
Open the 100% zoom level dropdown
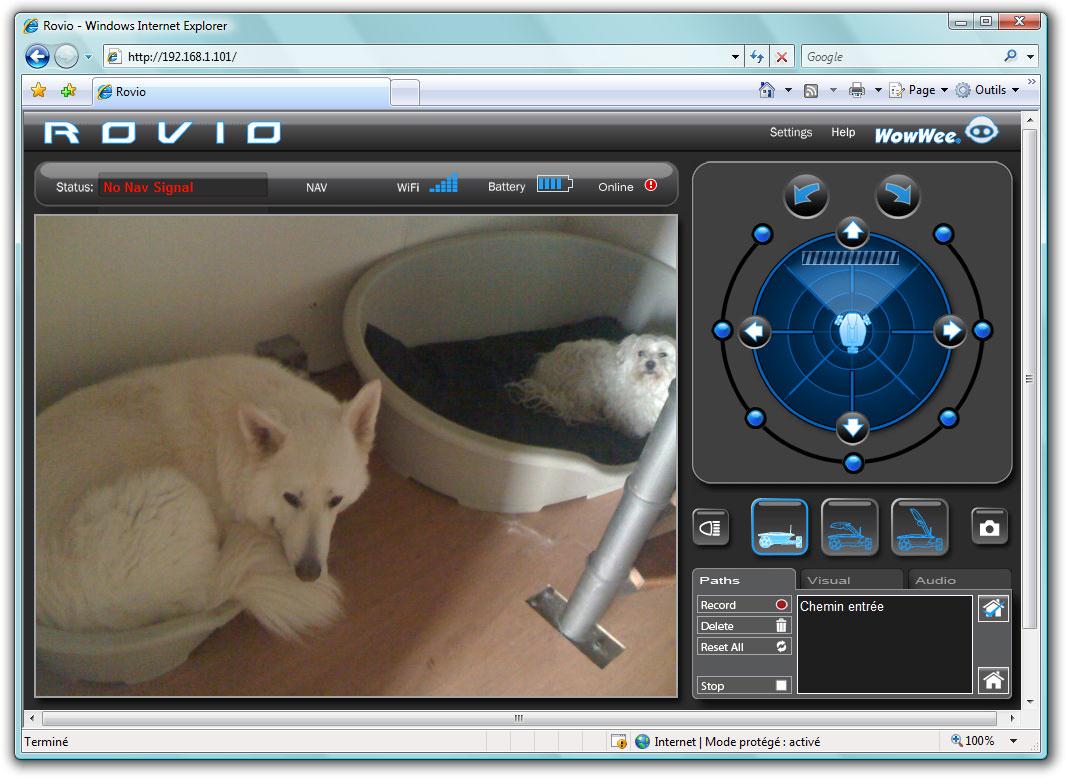(x=1013, y=741)
